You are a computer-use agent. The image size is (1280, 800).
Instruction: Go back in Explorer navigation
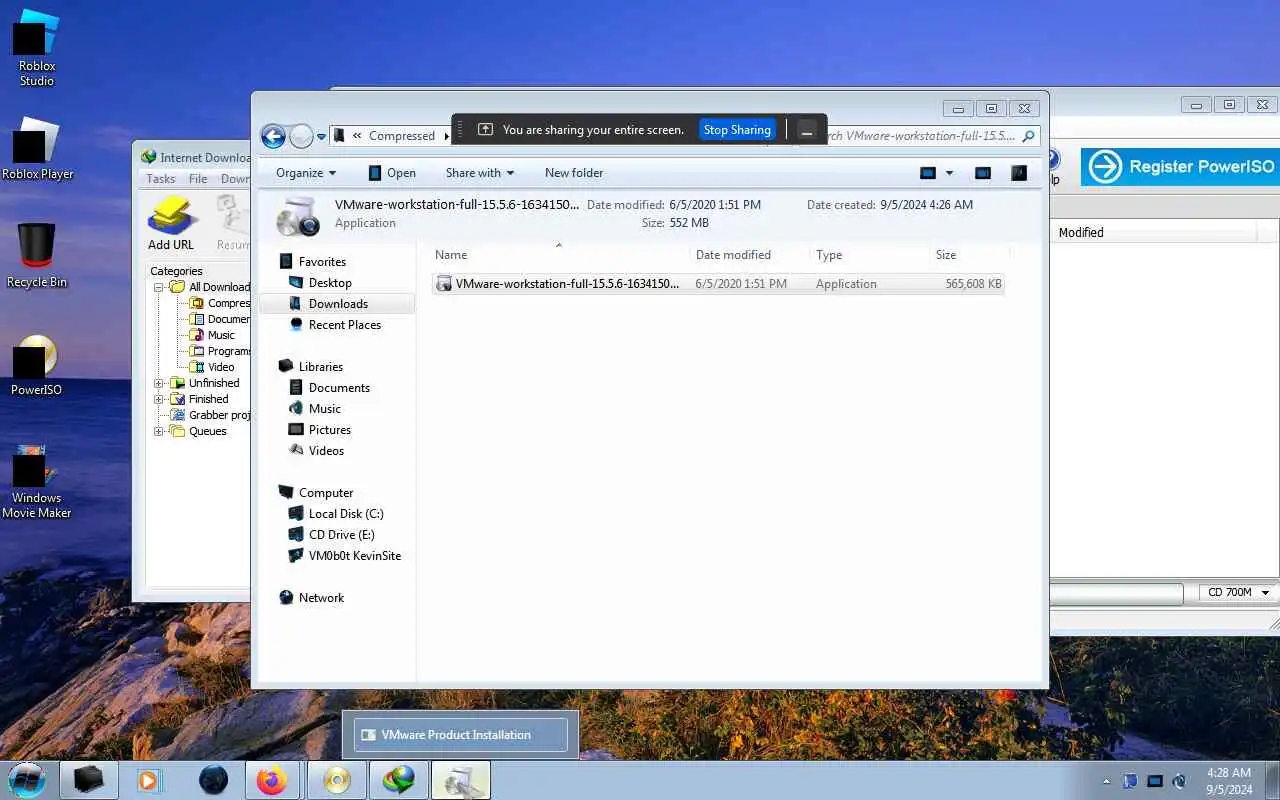click(x=273, y=136)
